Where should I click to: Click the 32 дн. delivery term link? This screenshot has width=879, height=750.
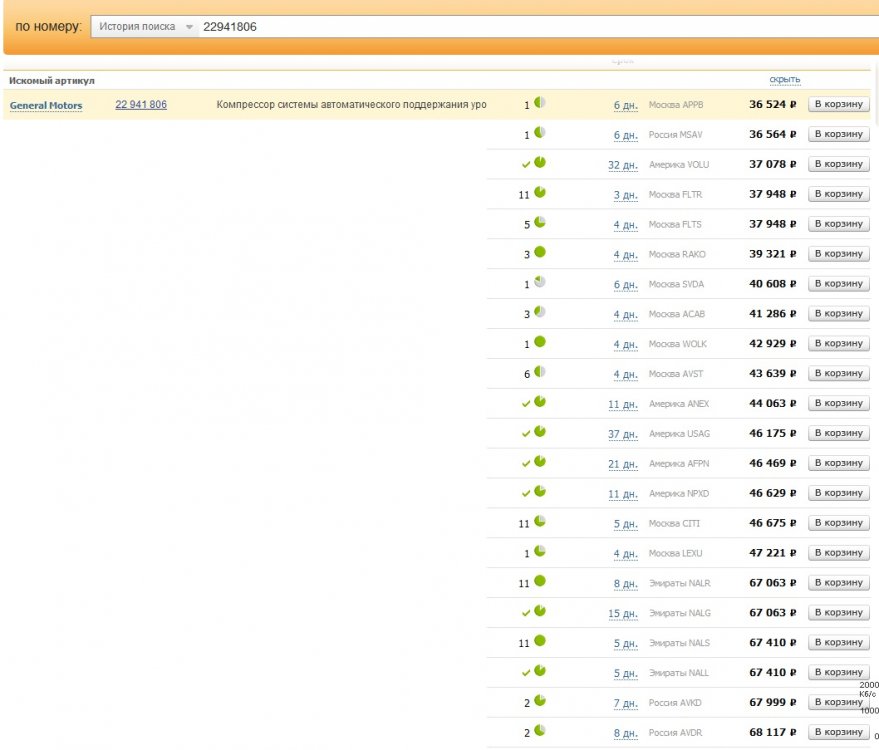point(623,165)
